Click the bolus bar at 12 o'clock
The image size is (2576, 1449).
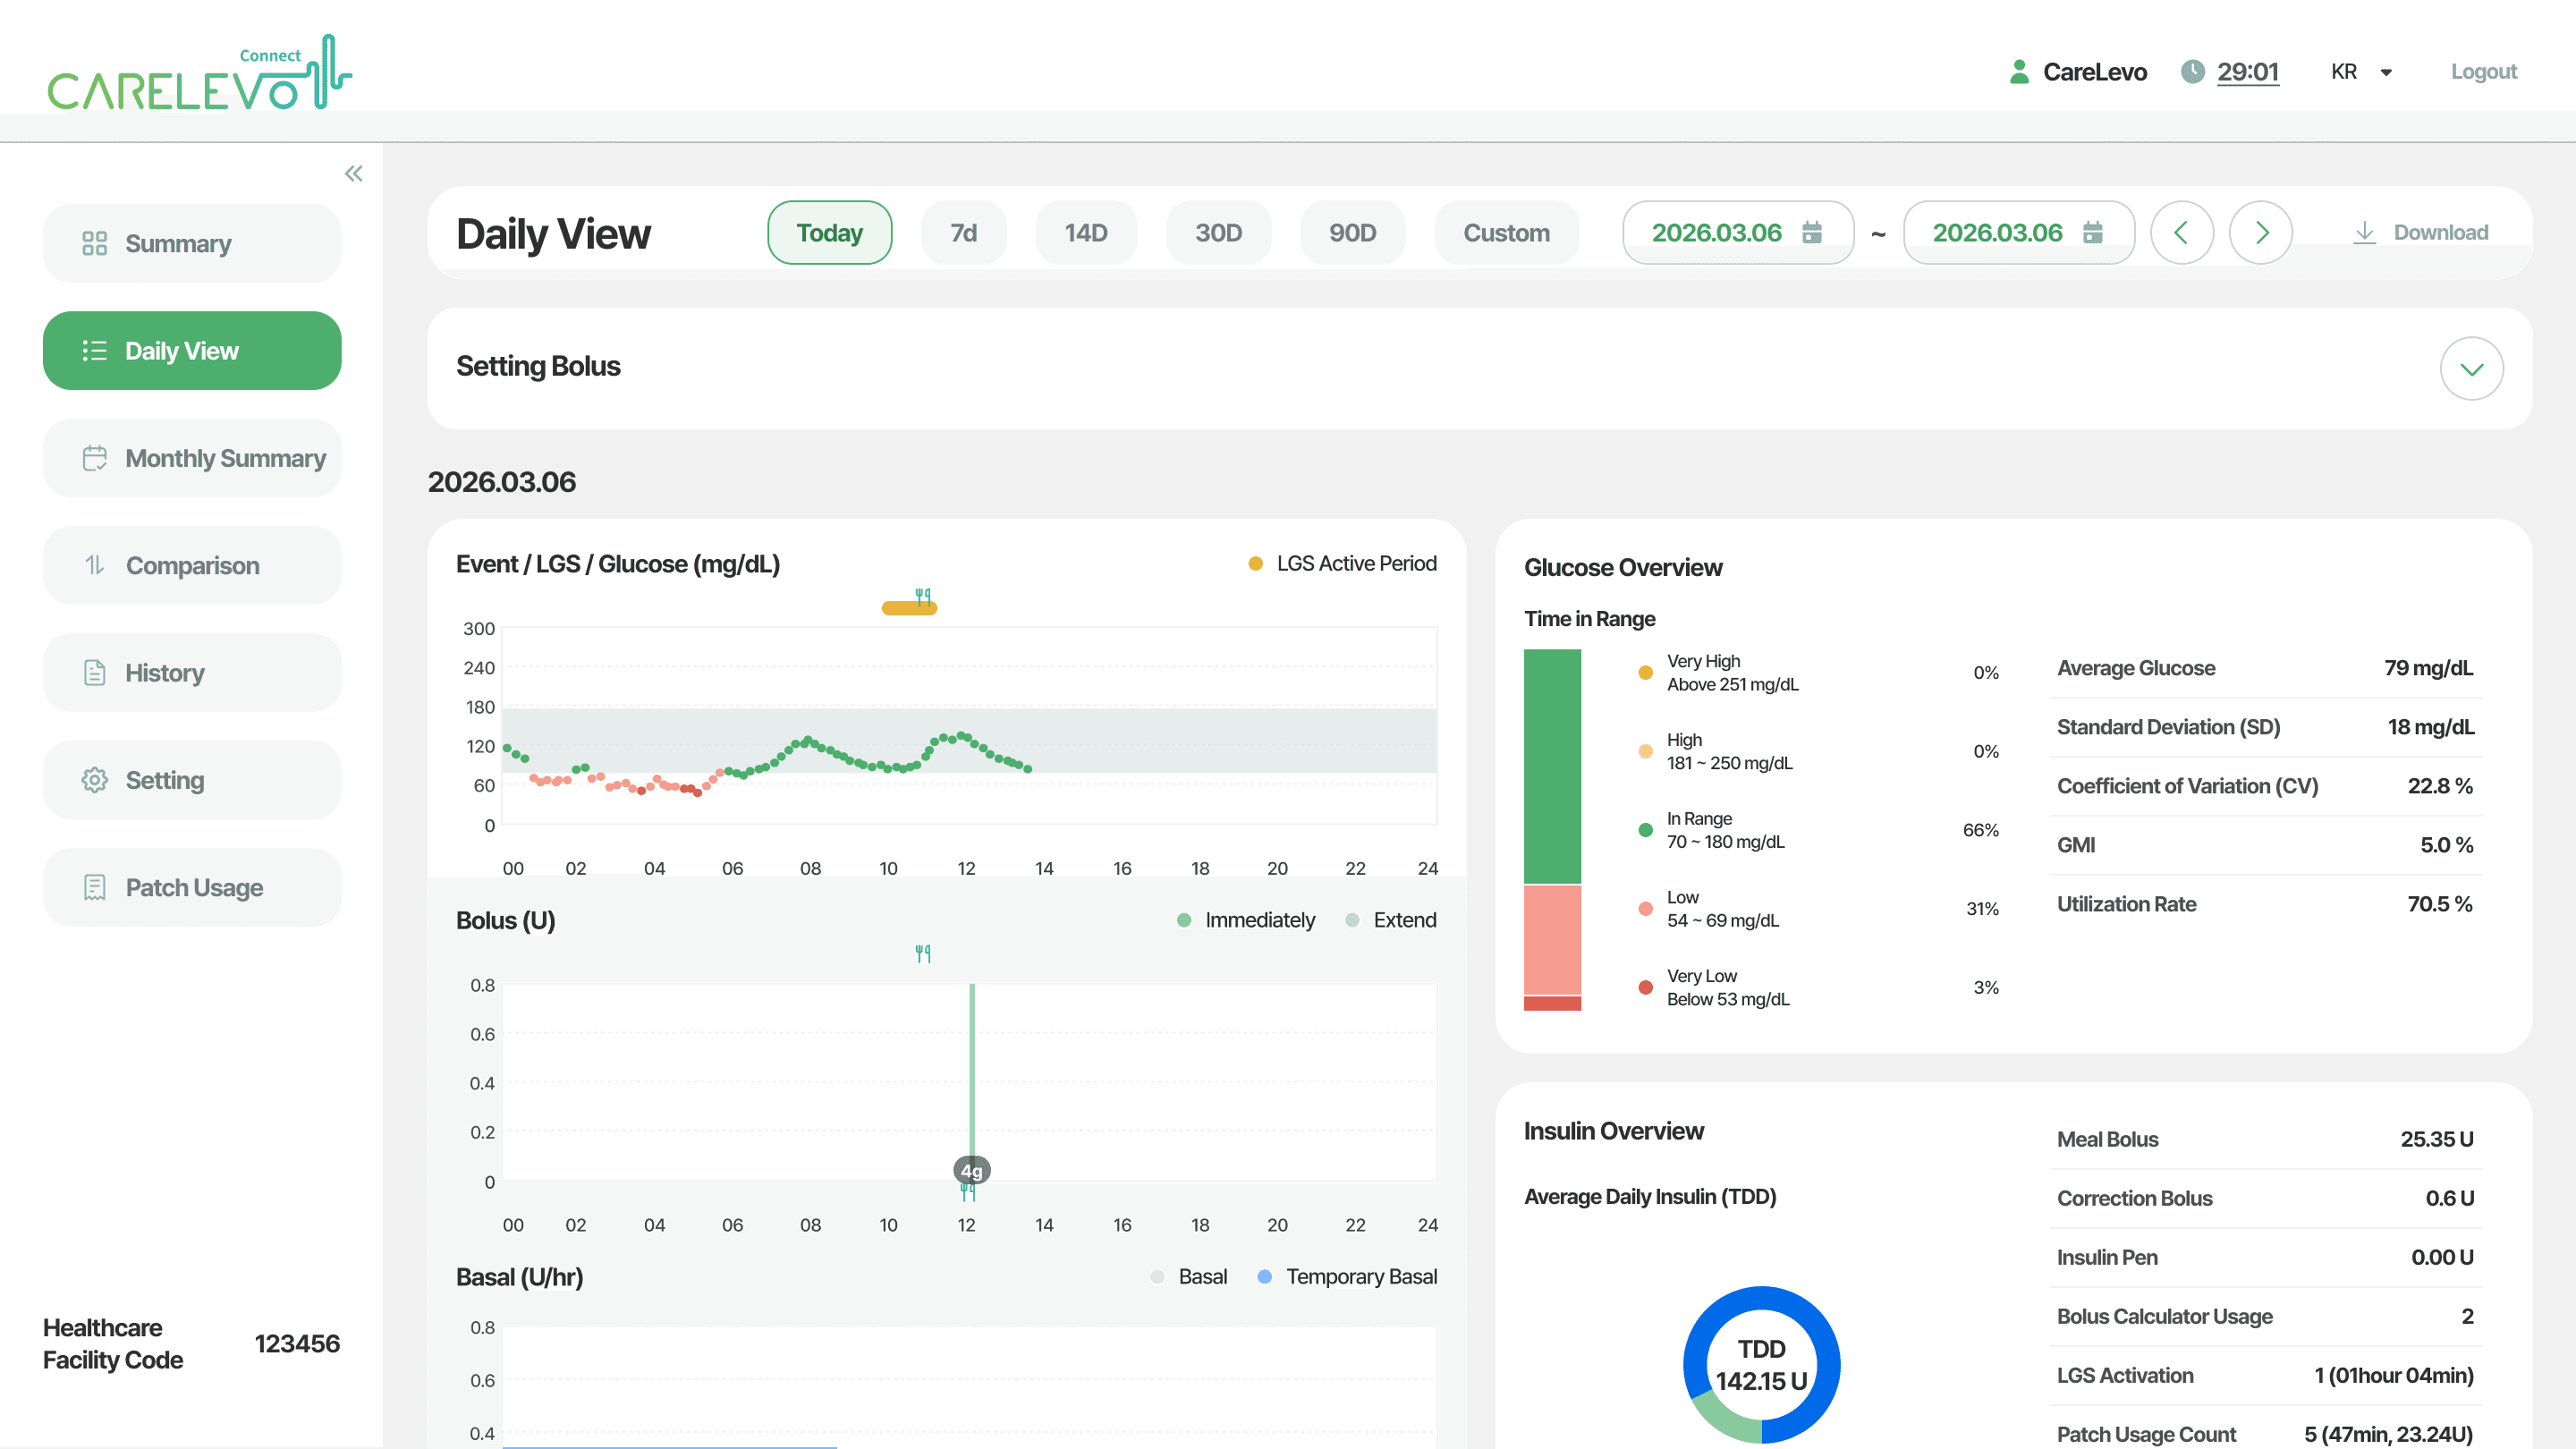(x=972, y=1075)
